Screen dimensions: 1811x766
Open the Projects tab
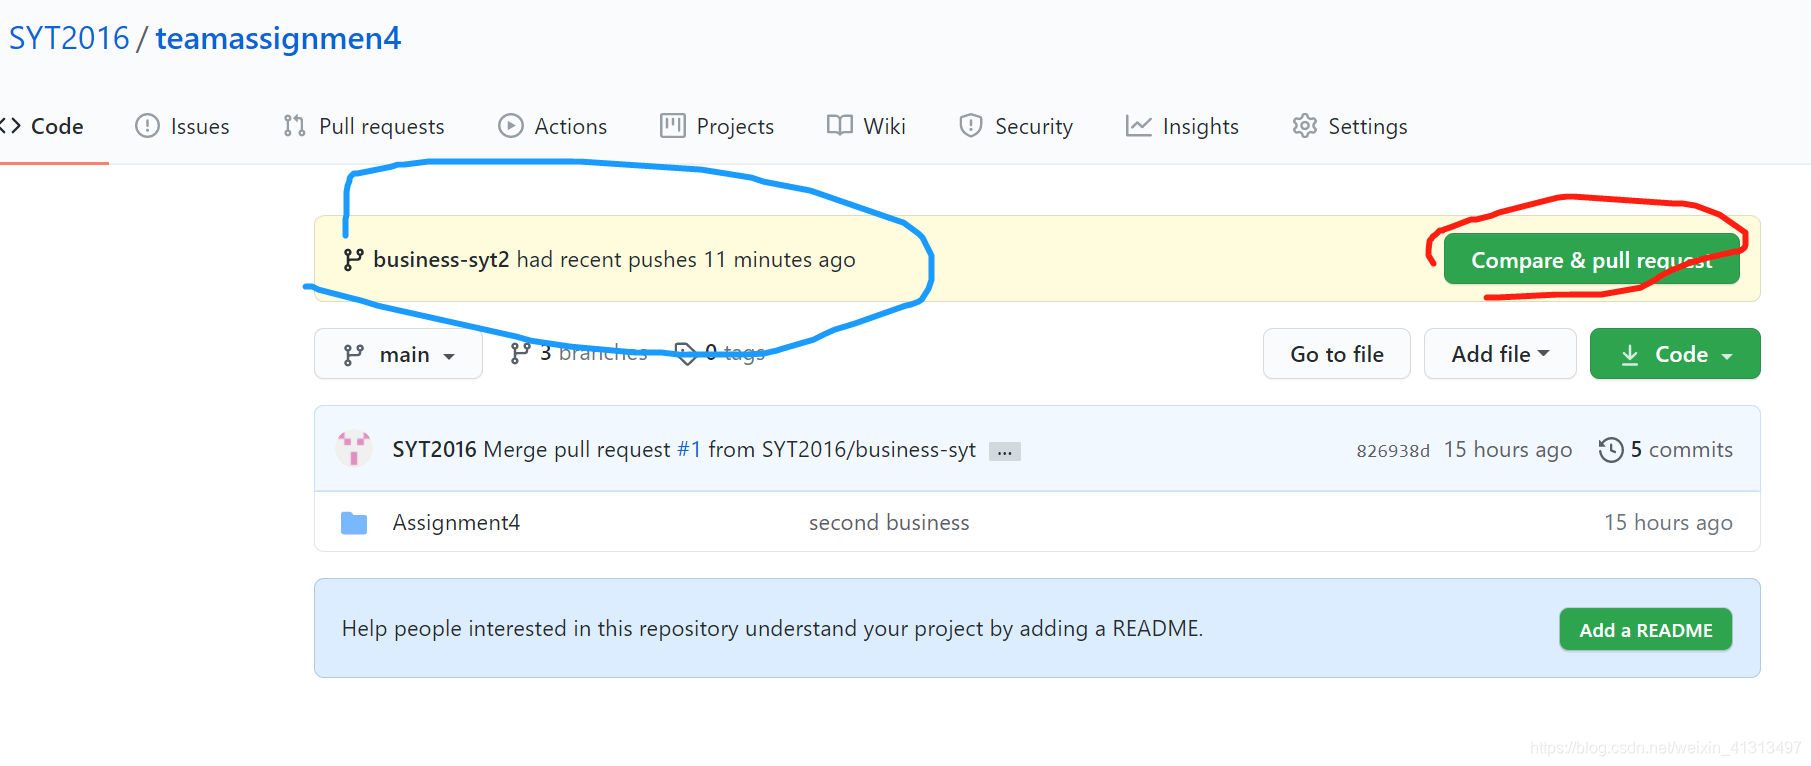[717, 126]
